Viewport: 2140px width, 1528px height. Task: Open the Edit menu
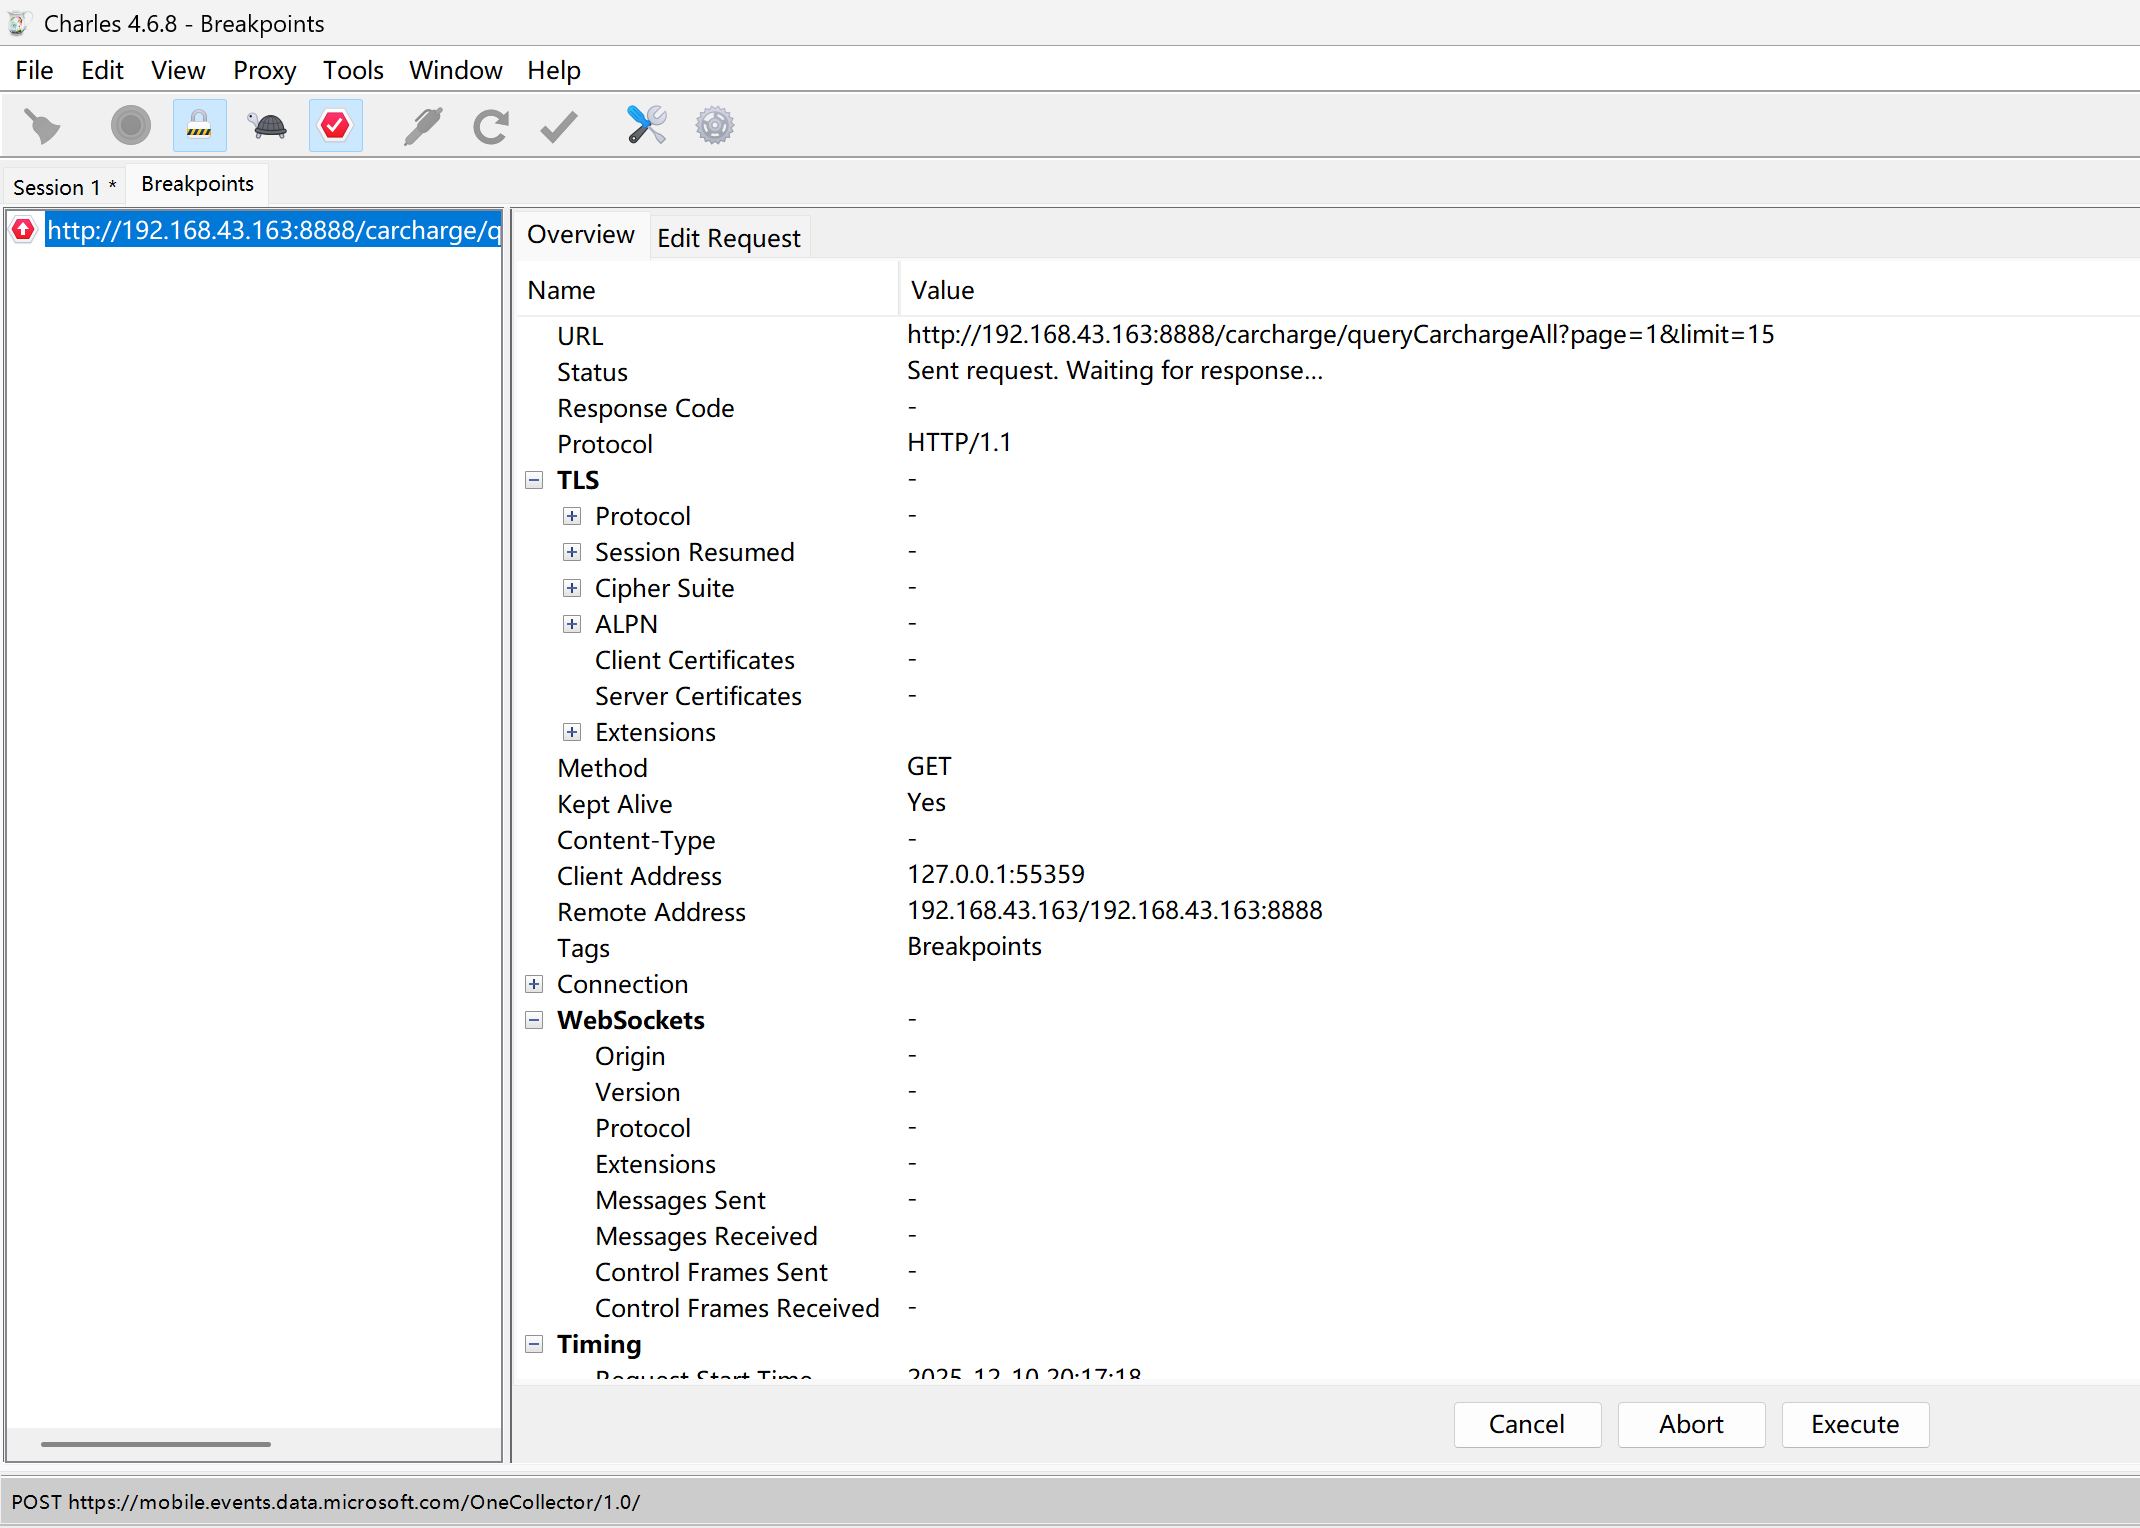[x=102, y=70]
